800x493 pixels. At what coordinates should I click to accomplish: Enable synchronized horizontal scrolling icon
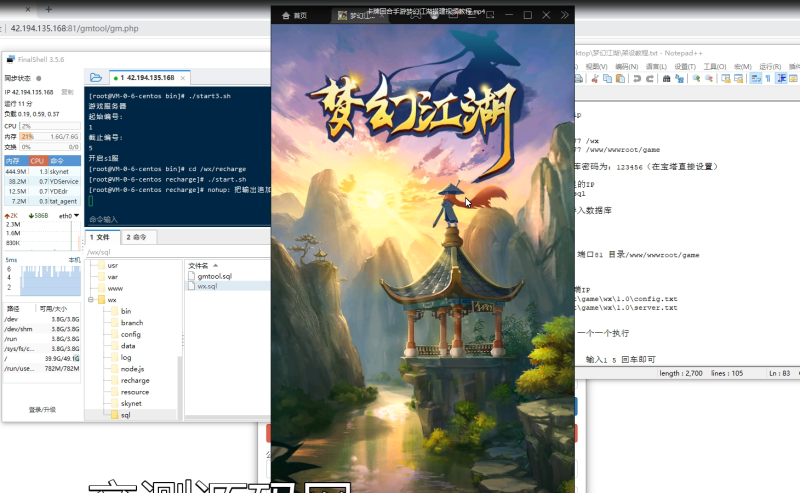(738, 79)
